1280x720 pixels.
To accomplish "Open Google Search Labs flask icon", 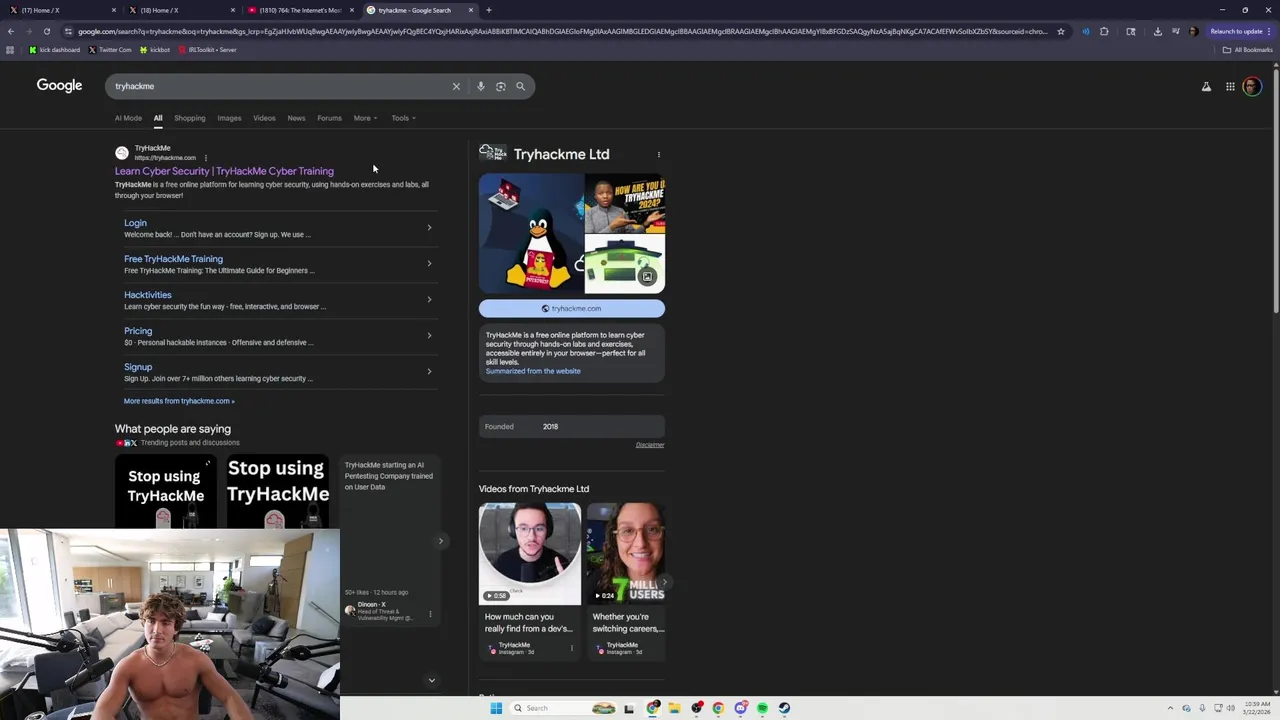I will tap(1206, 87).
